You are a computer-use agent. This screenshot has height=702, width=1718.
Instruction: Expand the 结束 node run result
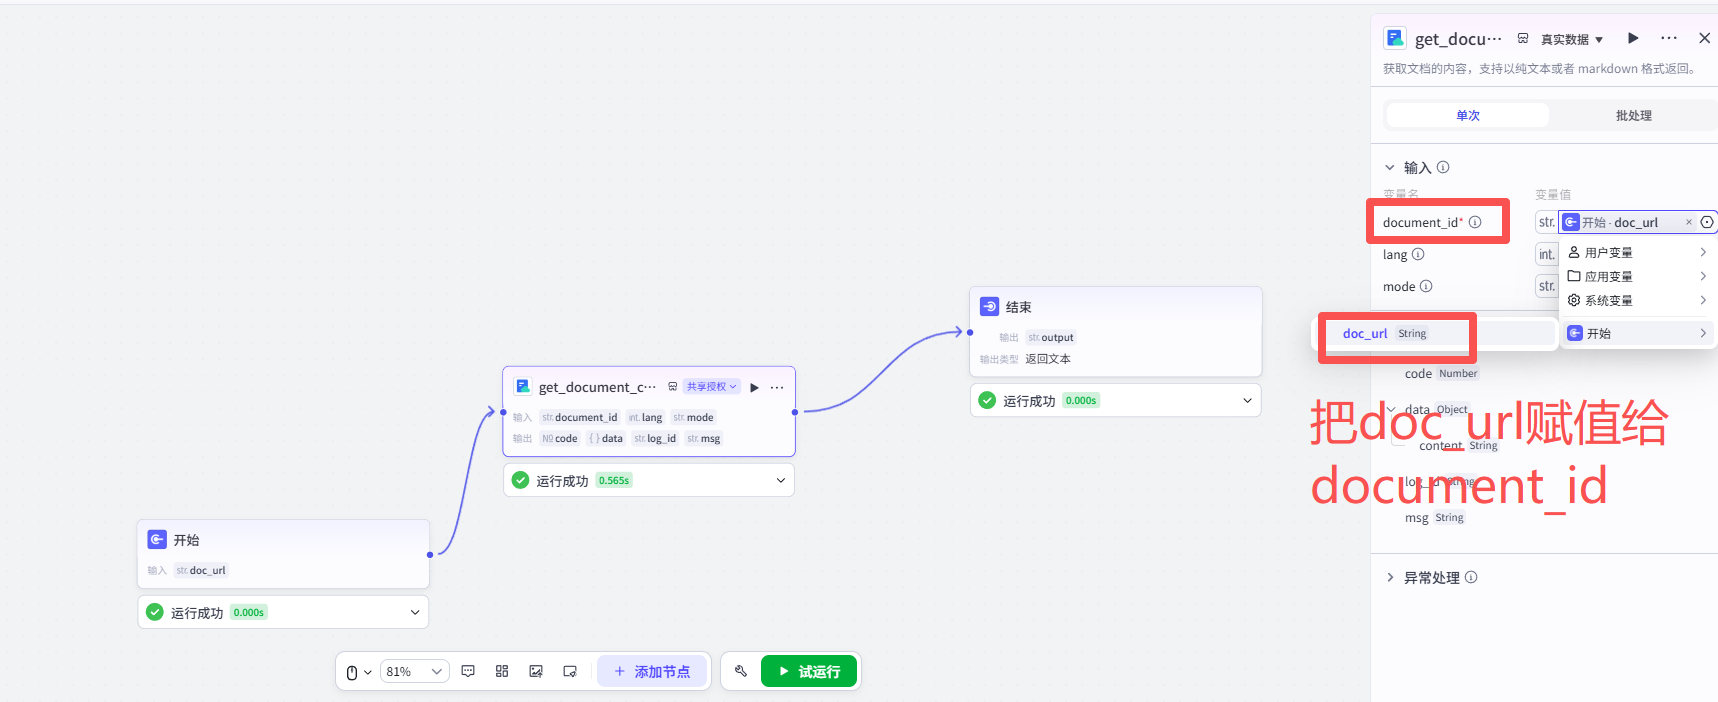1247,400
